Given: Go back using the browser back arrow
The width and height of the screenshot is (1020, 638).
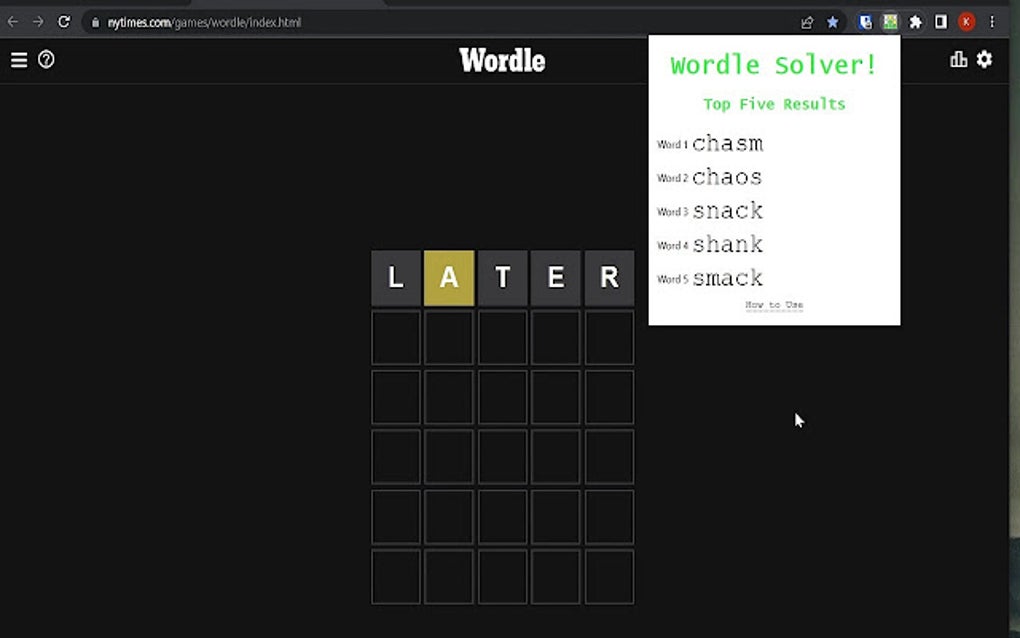Looking at the screenshot, I should 14,21.
